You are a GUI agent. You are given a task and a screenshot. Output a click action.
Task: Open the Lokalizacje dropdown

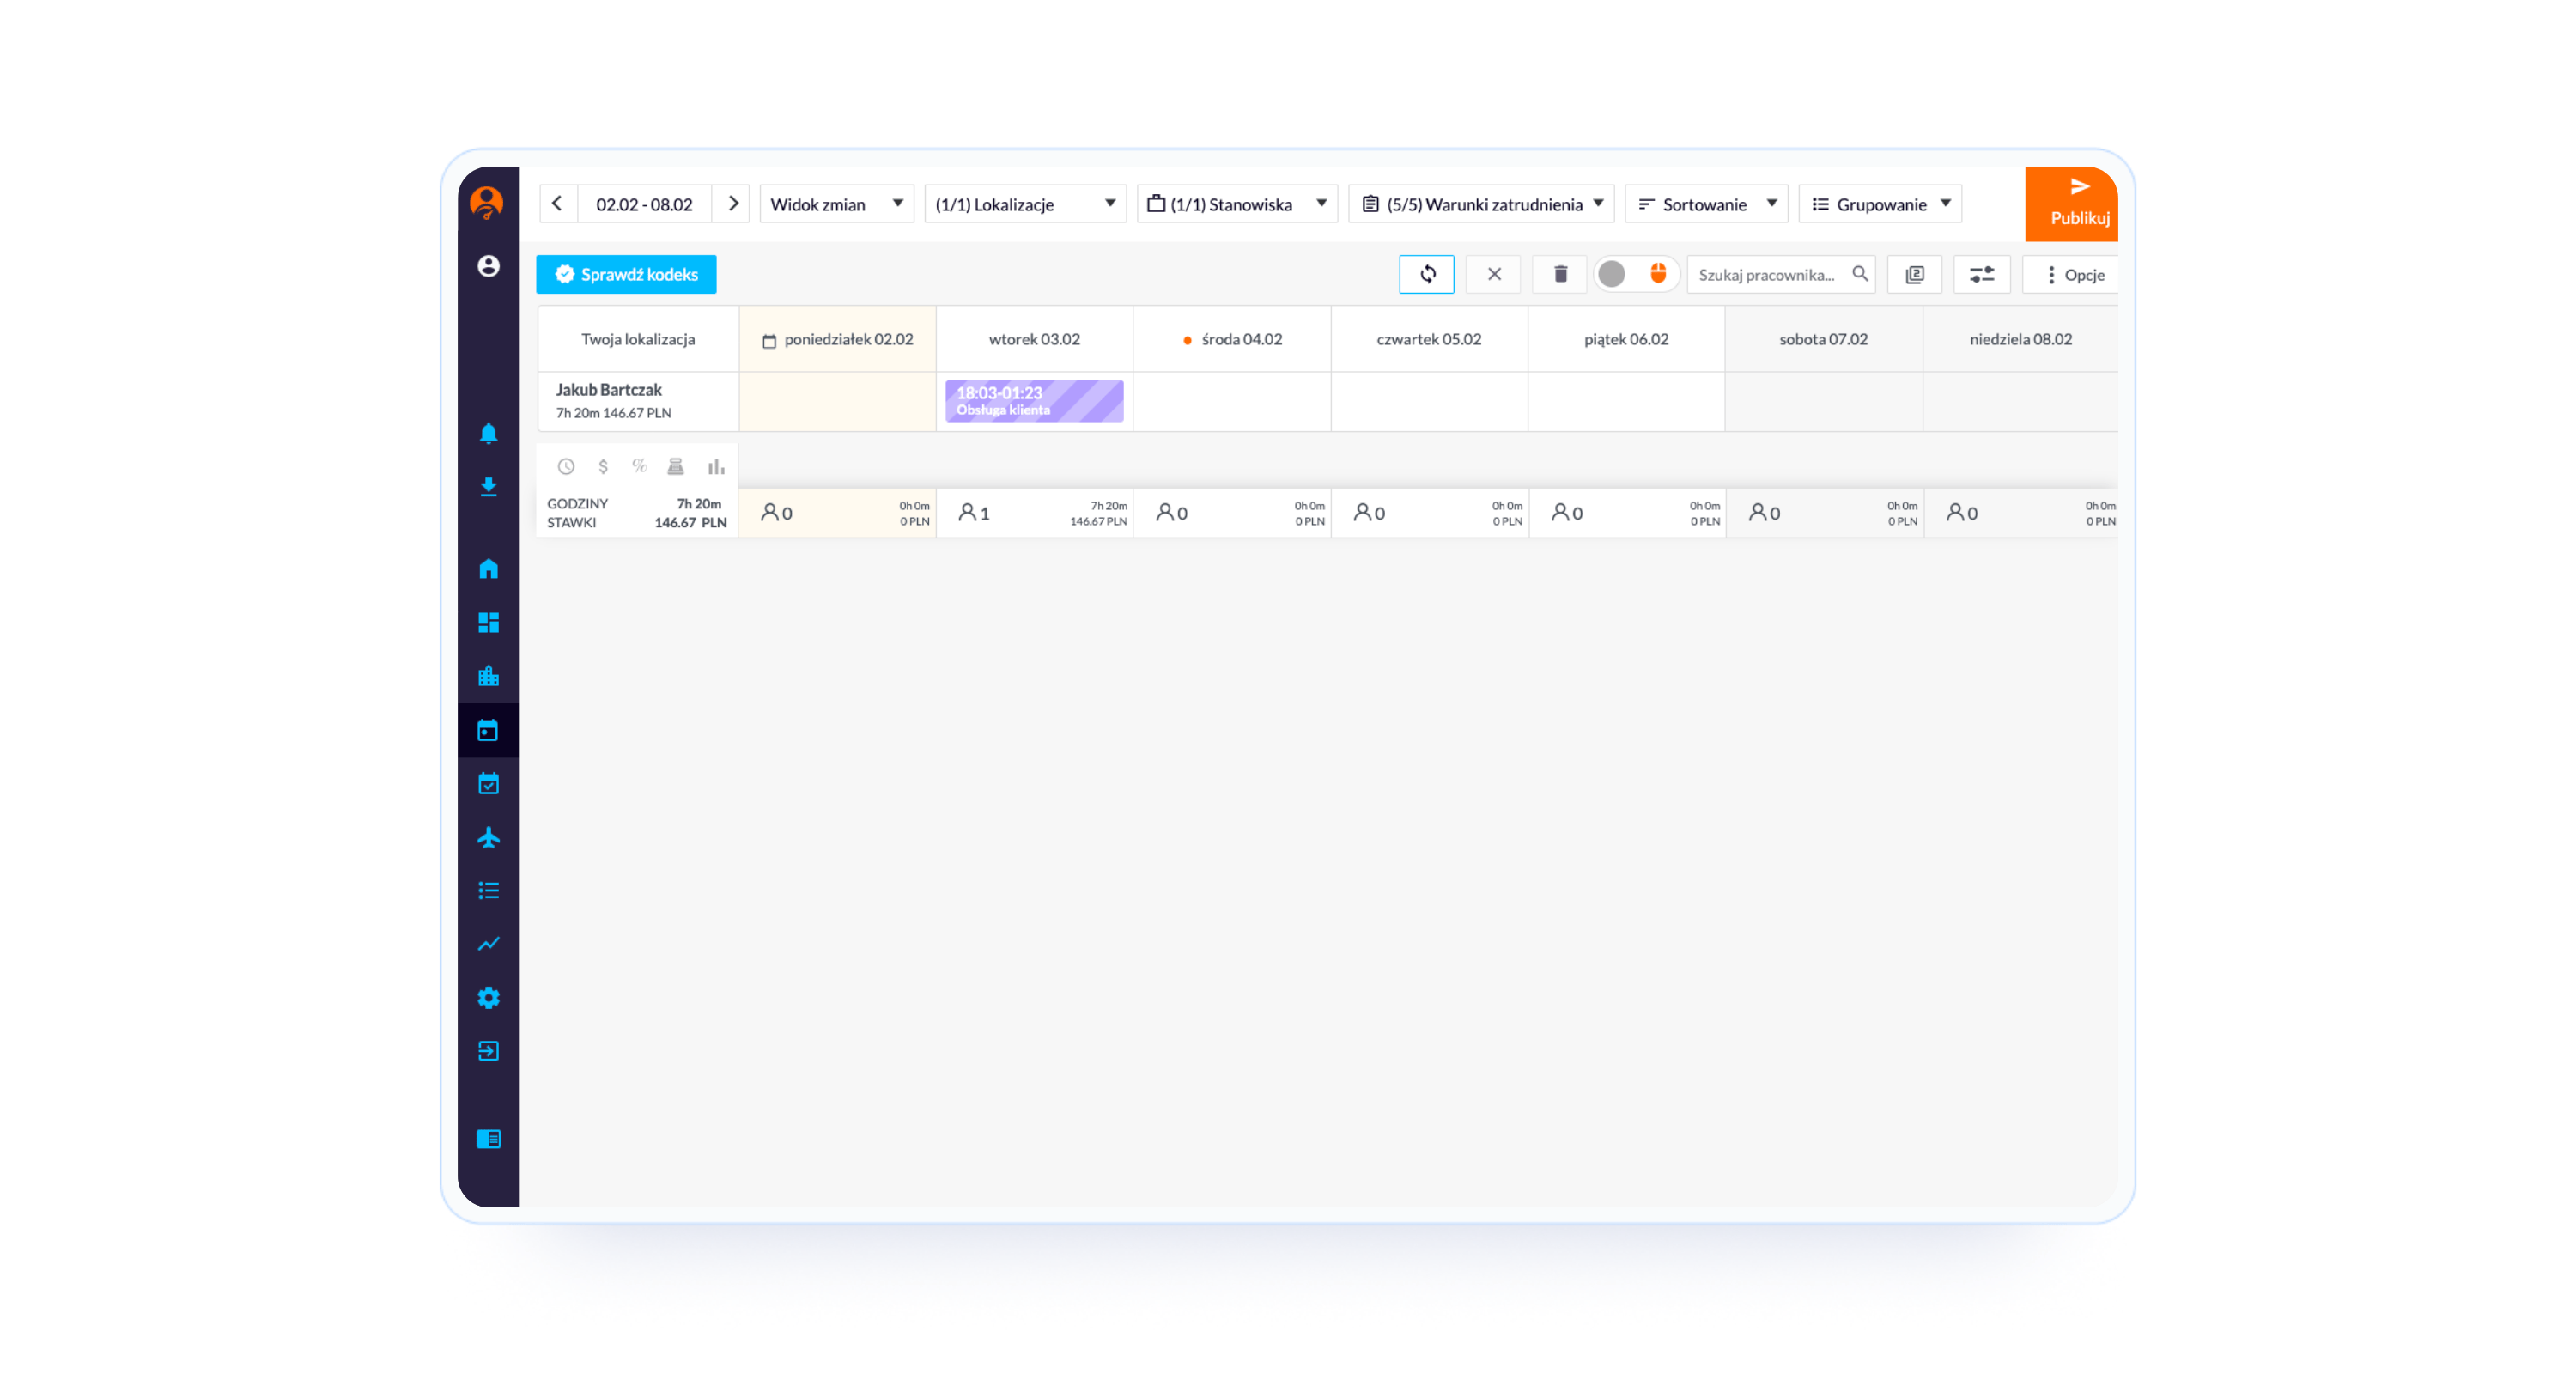1024,204
